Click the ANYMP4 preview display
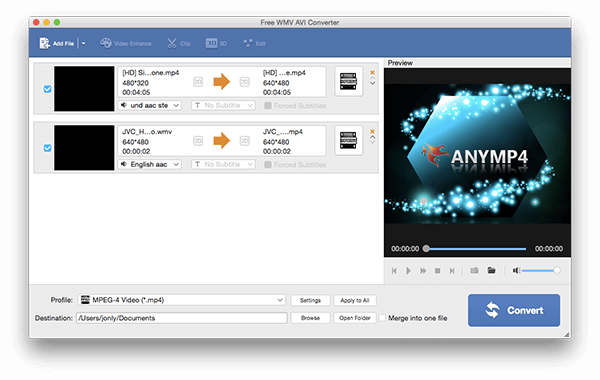600x380 pixels. (x=477, y=154)
